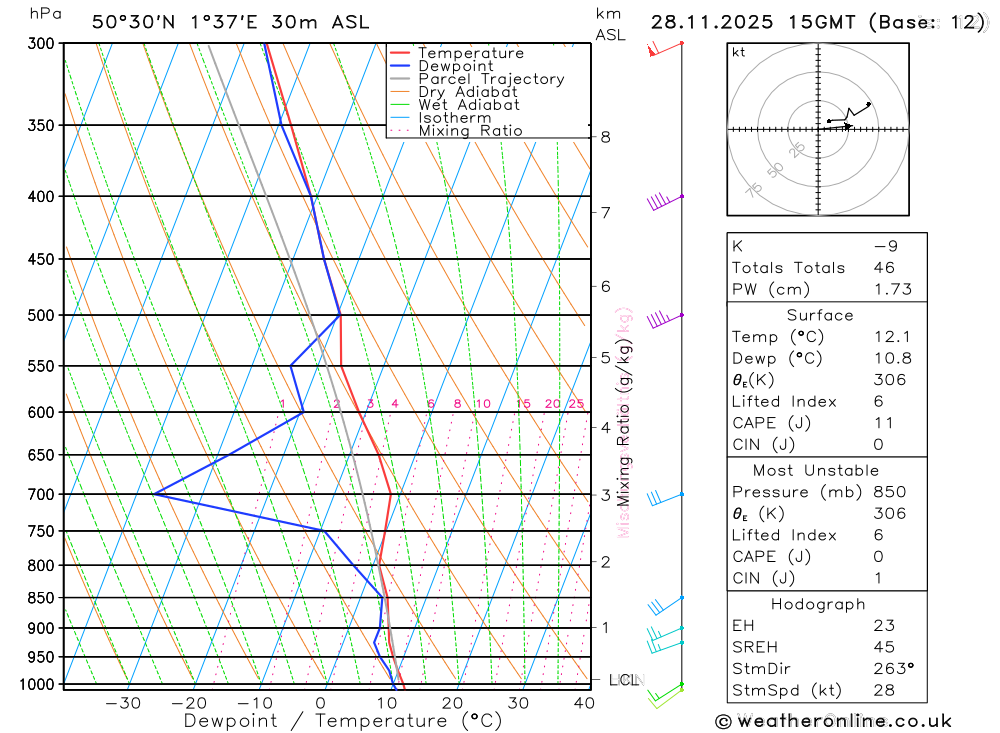Click the −20 temperature axis label
The image size is (1000, 733).
coord(189,703)
